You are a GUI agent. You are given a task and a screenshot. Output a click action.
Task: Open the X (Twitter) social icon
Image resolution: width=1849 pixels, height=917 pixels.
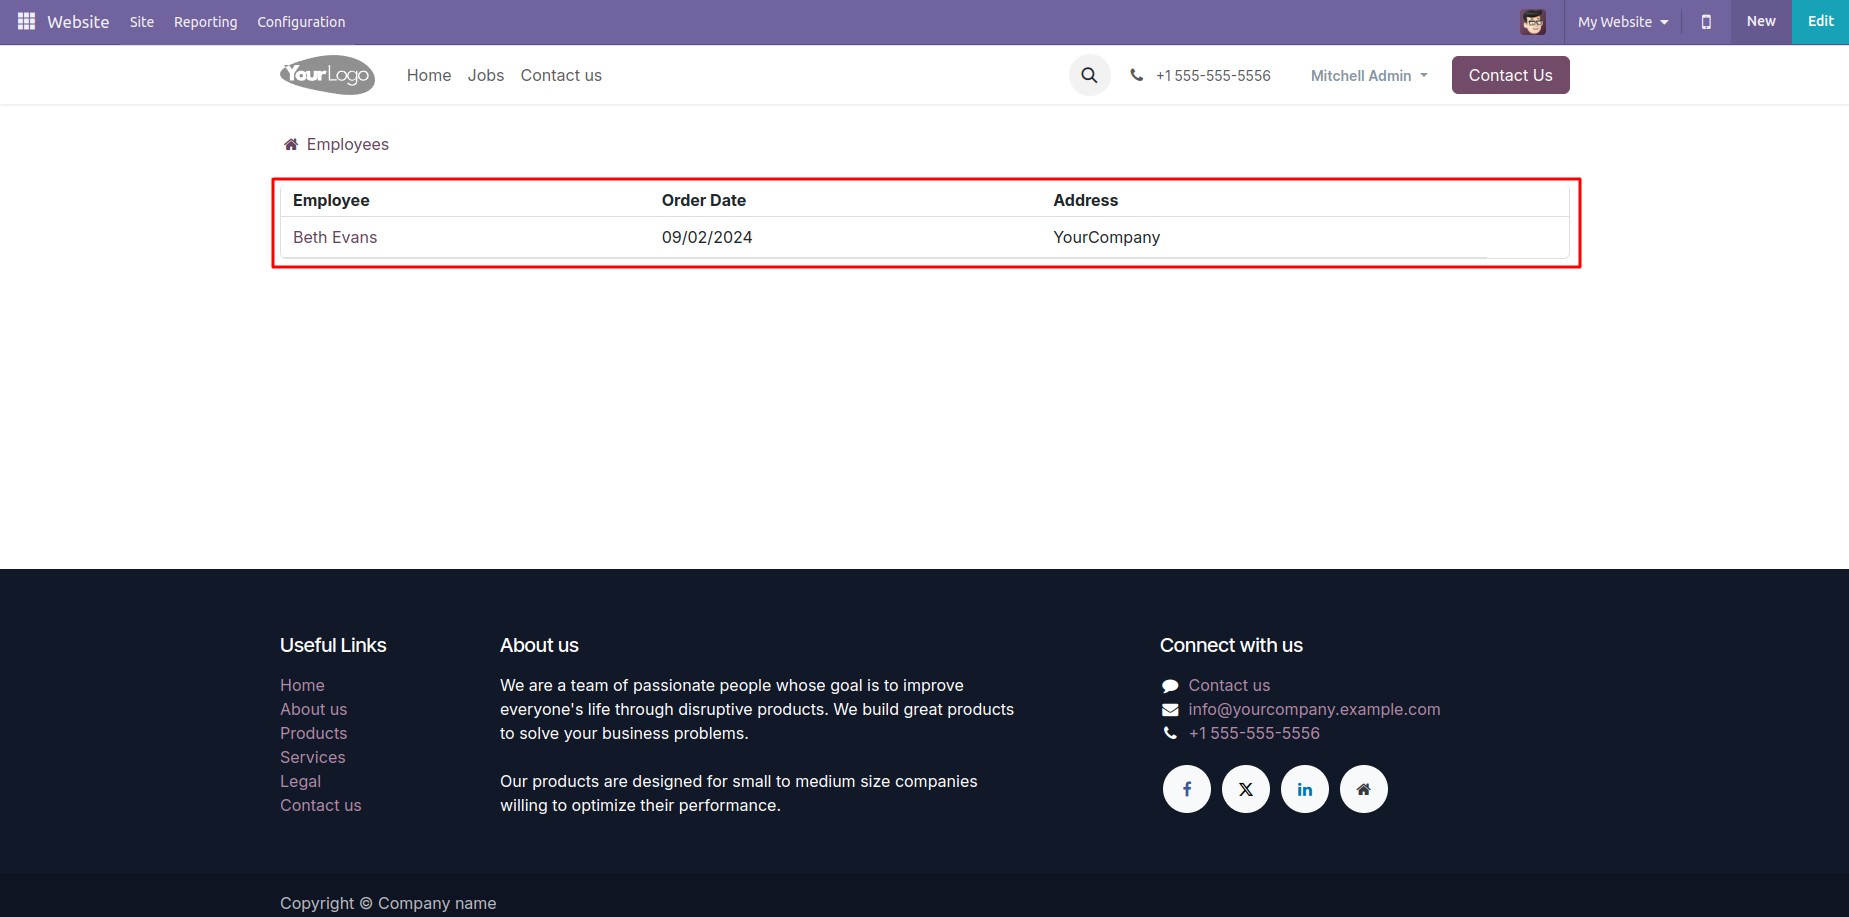[x=1245, y=789]
